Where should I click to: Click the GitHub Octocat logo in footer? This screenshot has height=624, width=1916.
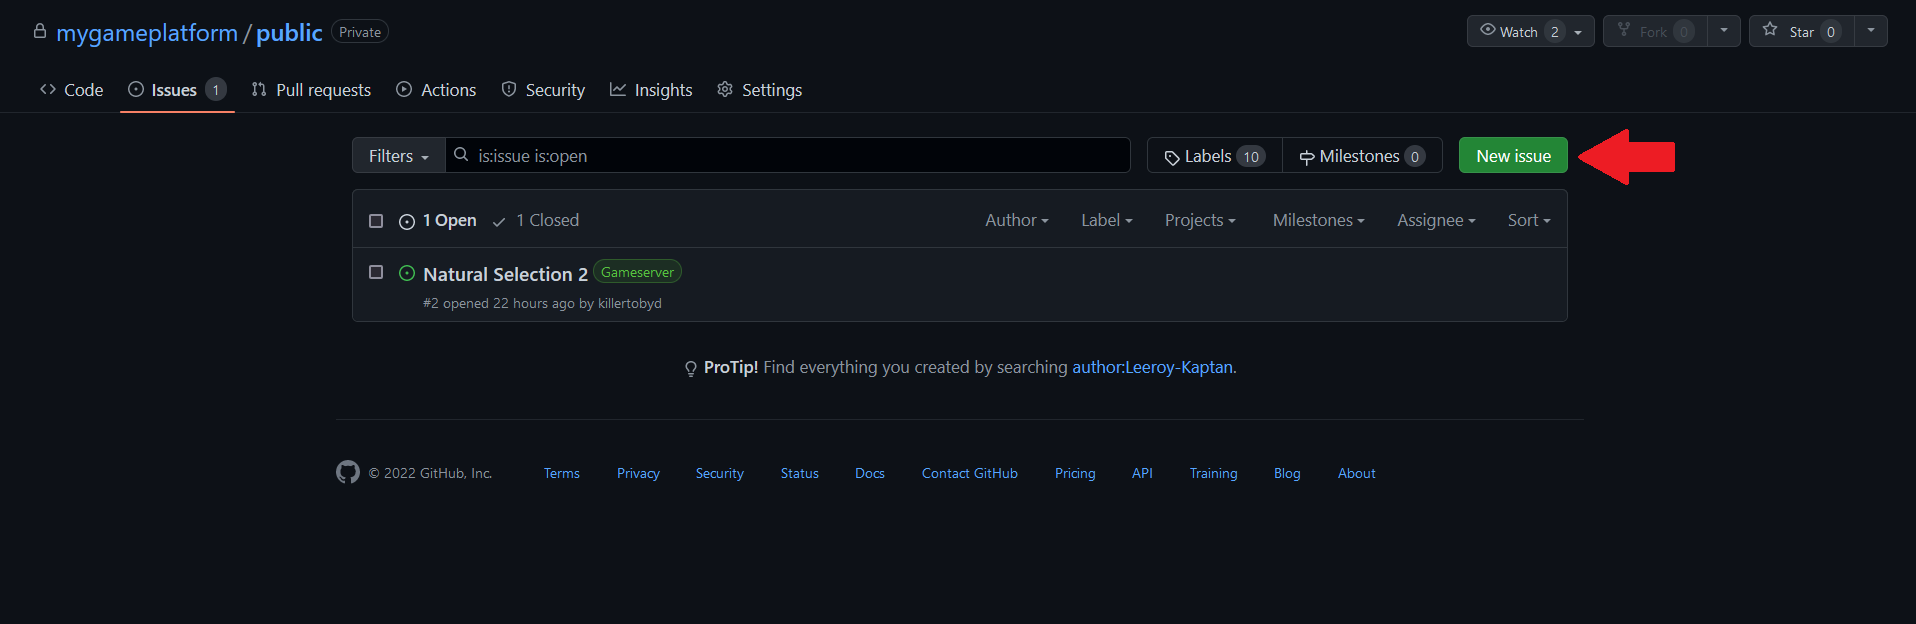tap(347, 472)
